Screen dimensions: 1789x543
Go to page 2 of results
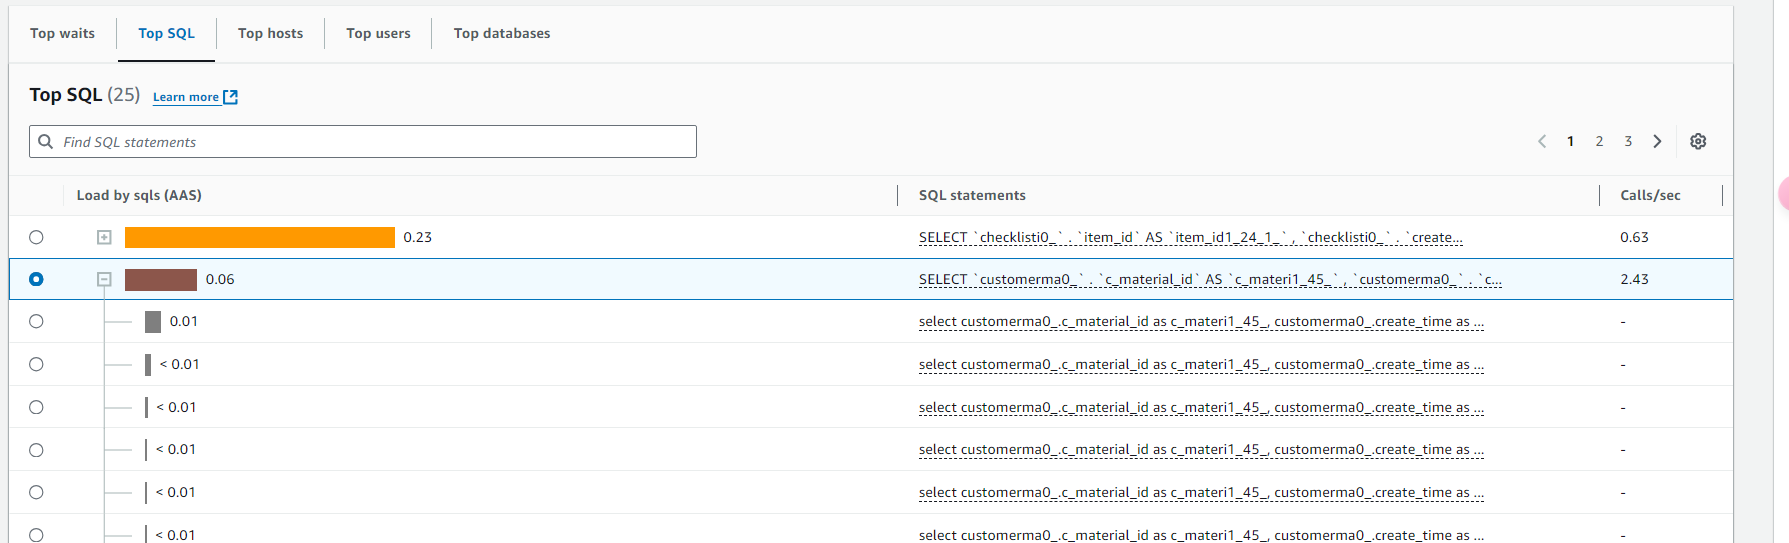pyautogui.click(x=1599, y=141)
